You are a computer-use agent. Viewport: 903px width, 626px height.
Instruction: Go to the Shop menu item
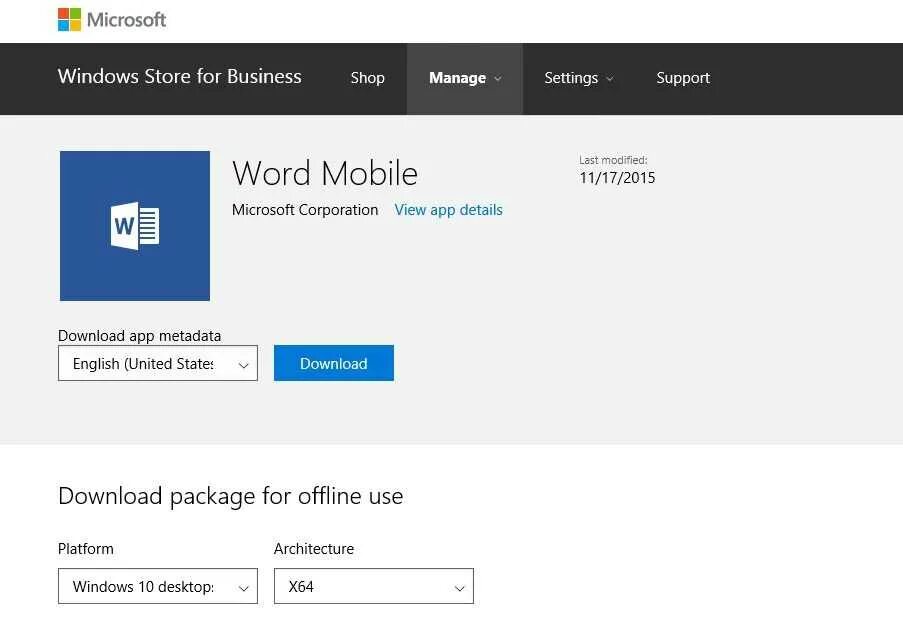tap(367, 78)
